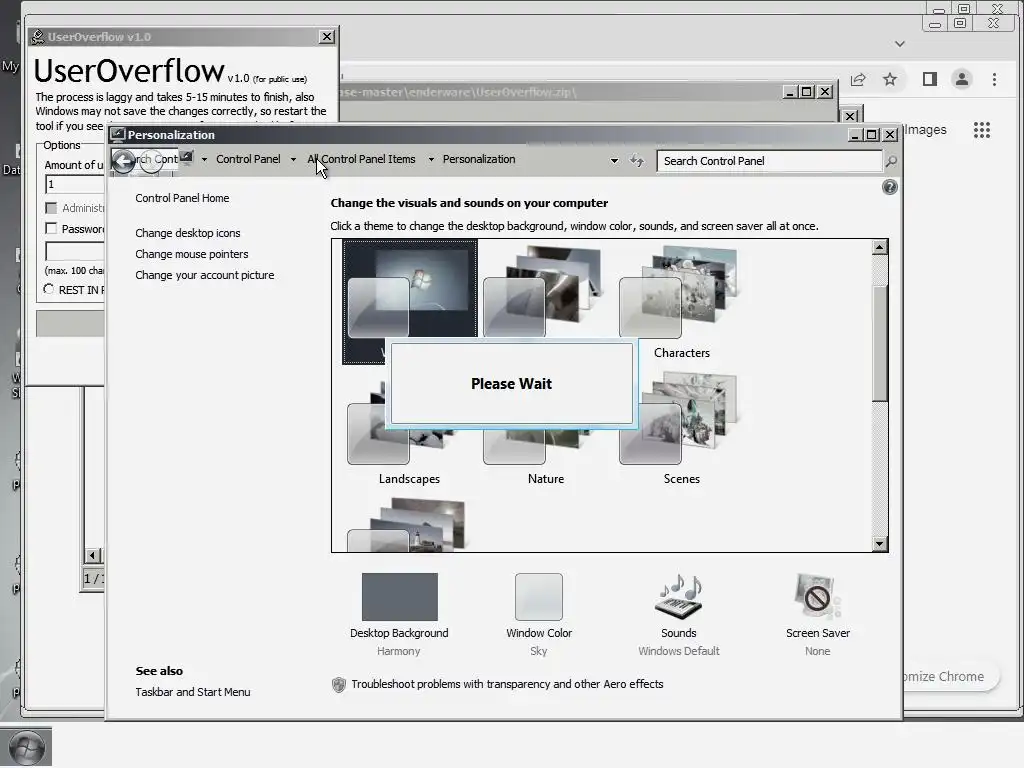Click the UserOverflow title bar icon

click(x=38, y=37)
